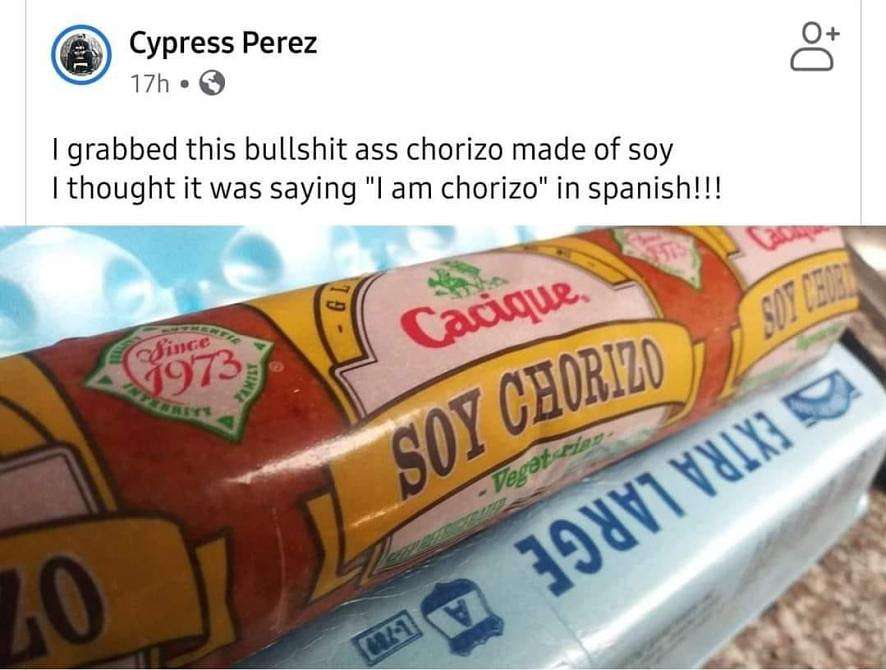Open the 17h post timestamp
The height and width of the screenshot is (670, 886).
pyautogui.click(x=150, y=85)
